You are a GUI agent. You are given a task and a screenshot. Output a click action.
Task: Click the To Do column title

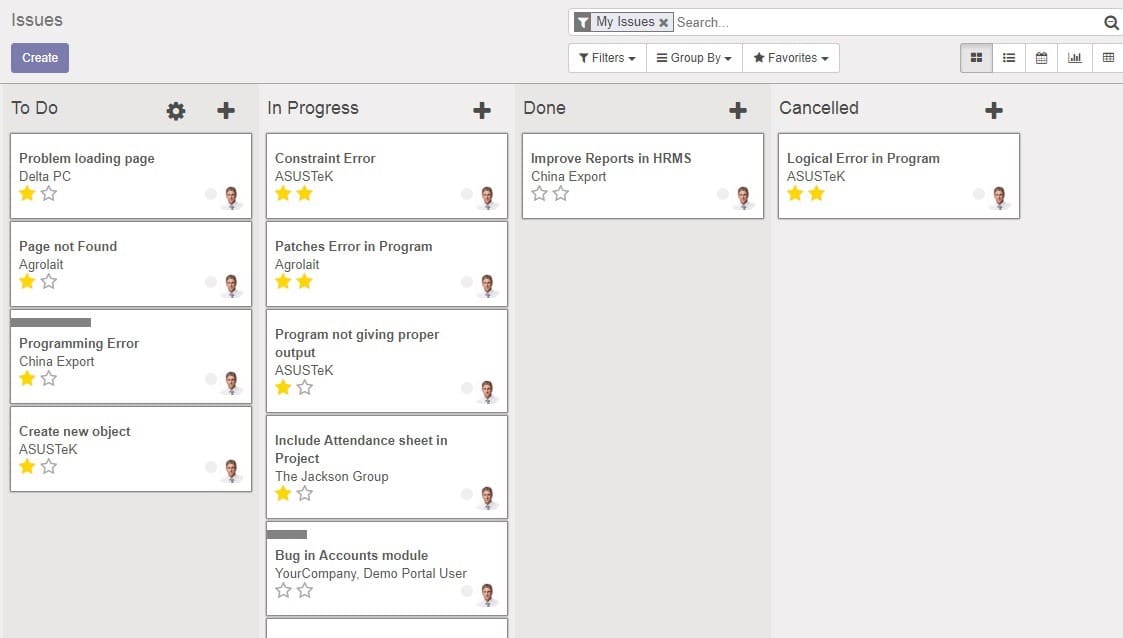(x=34, y=108)
